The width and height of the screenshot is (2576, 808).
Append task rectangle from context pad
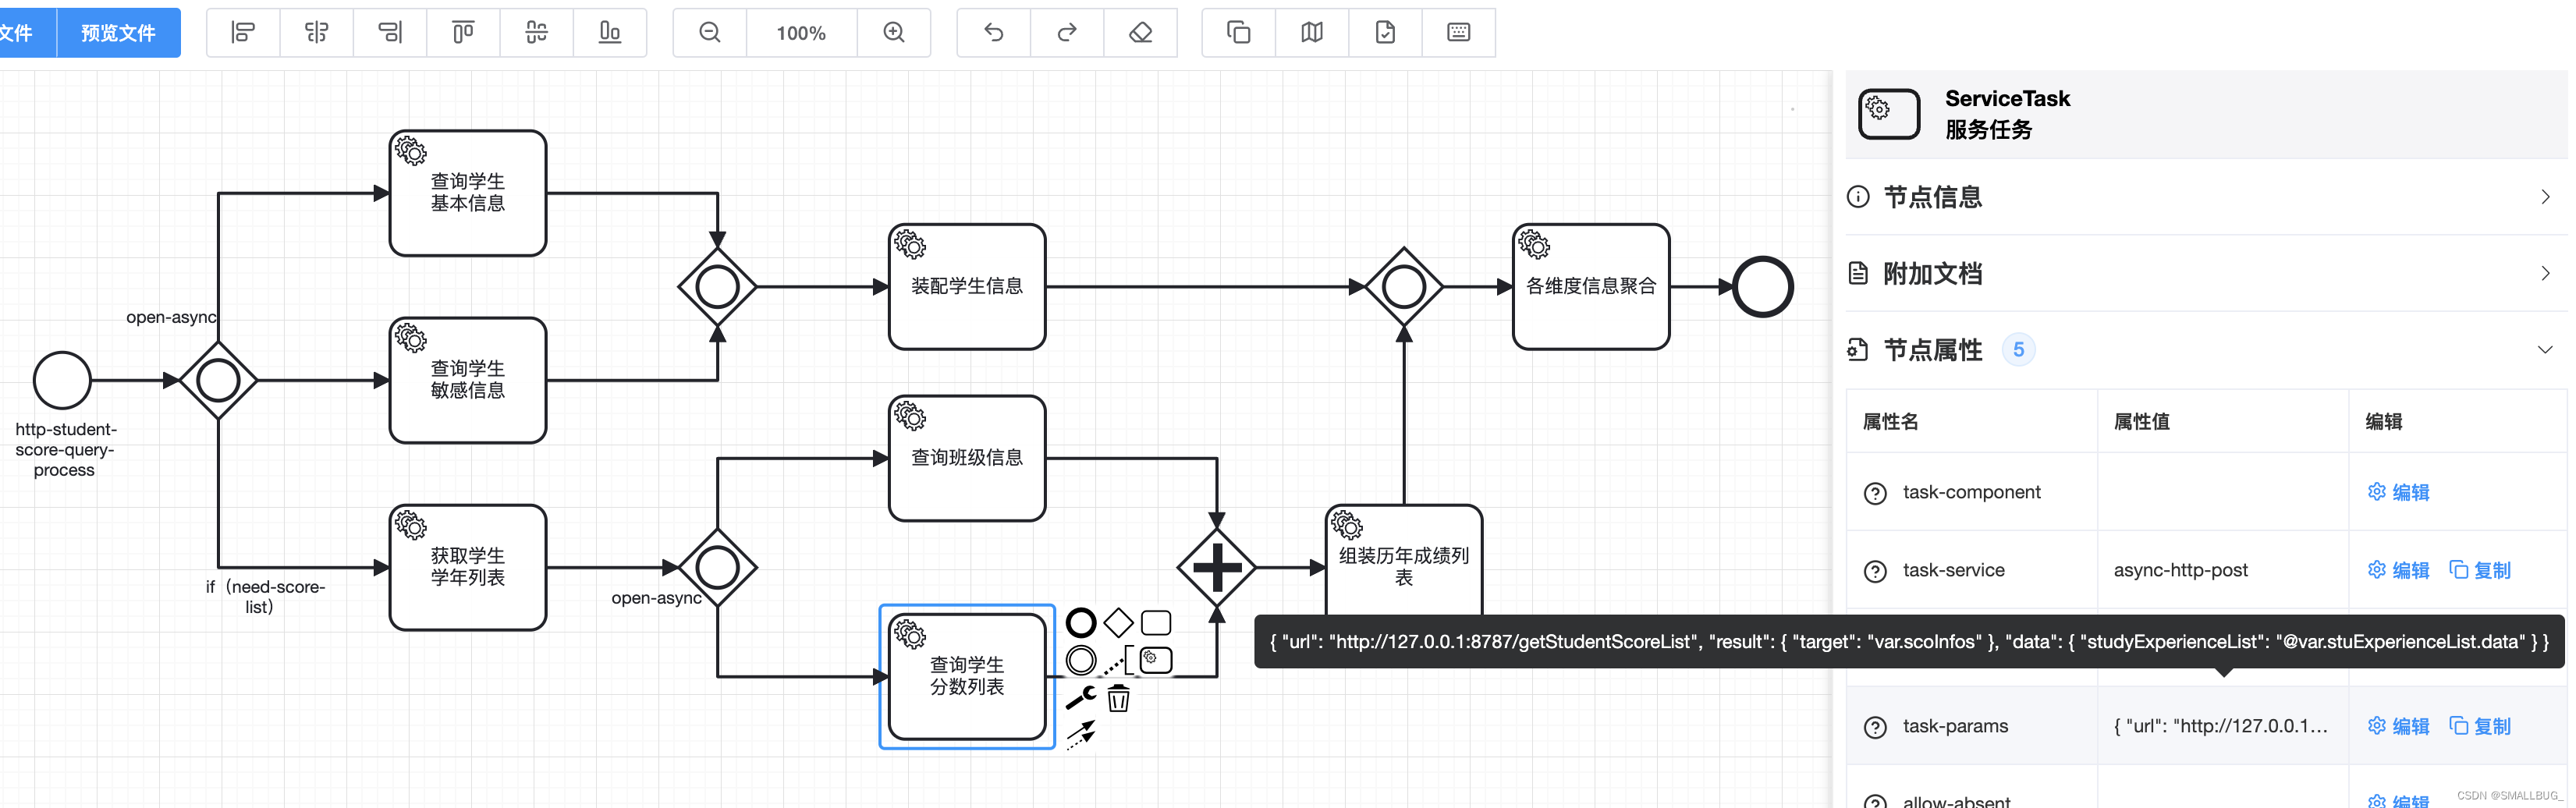[1156, 623]
